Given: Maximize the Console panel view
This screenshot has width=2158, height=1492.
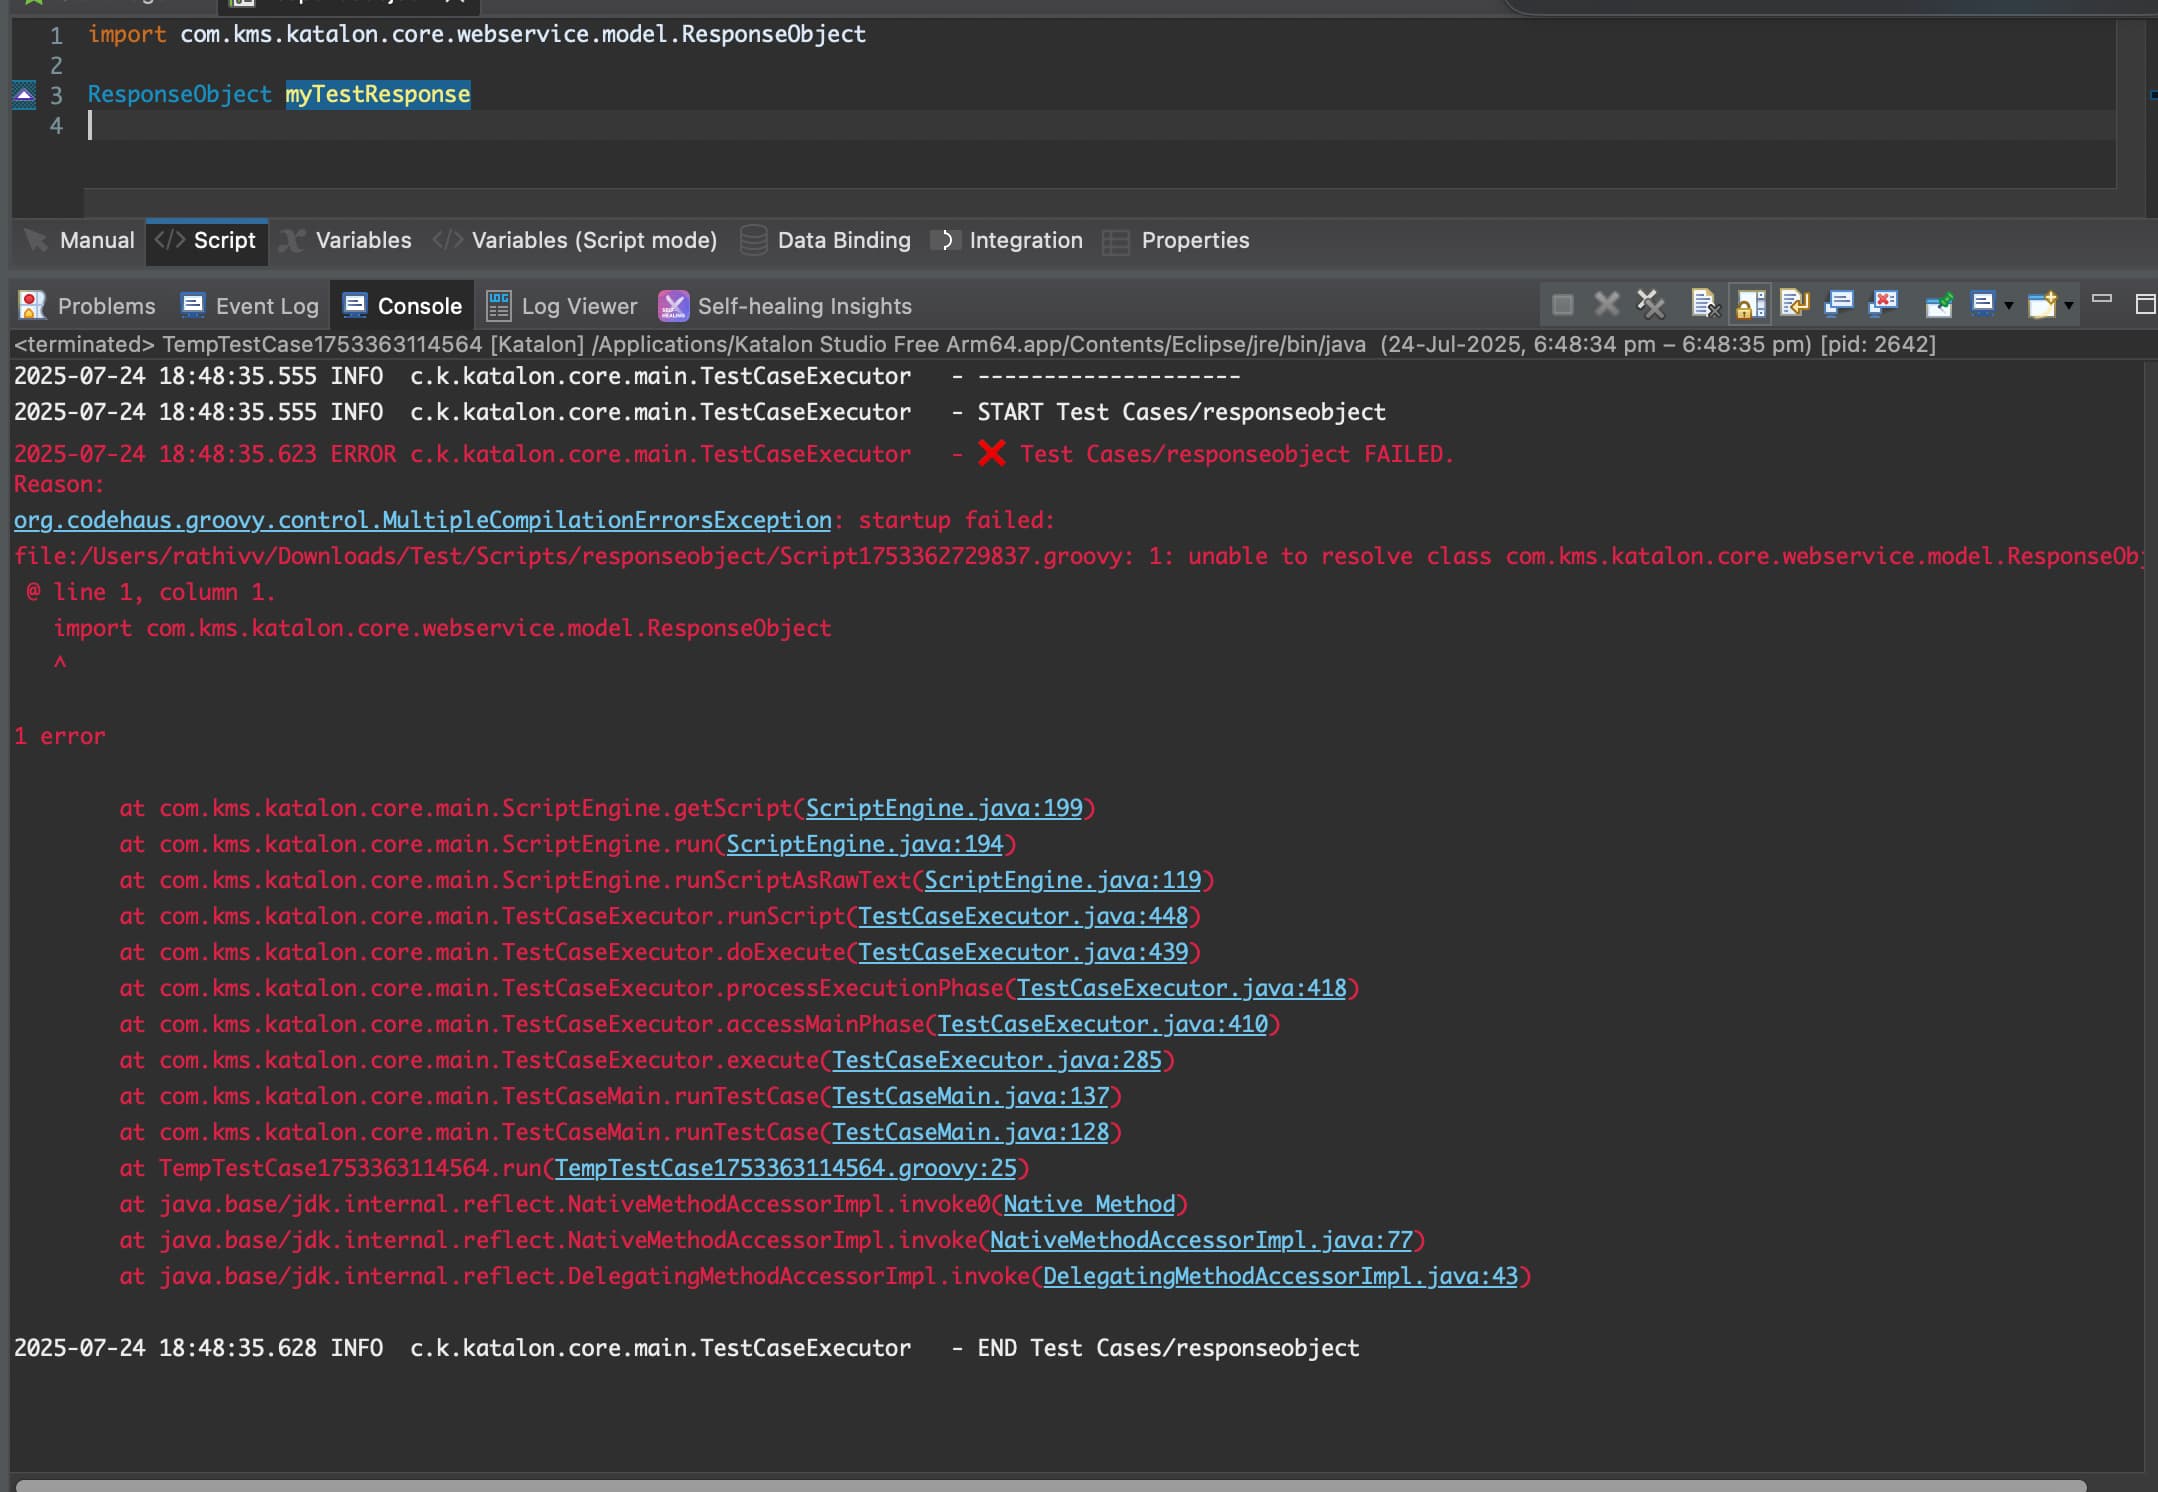Looking at the screenshot, I should [x=2144, y=304].
